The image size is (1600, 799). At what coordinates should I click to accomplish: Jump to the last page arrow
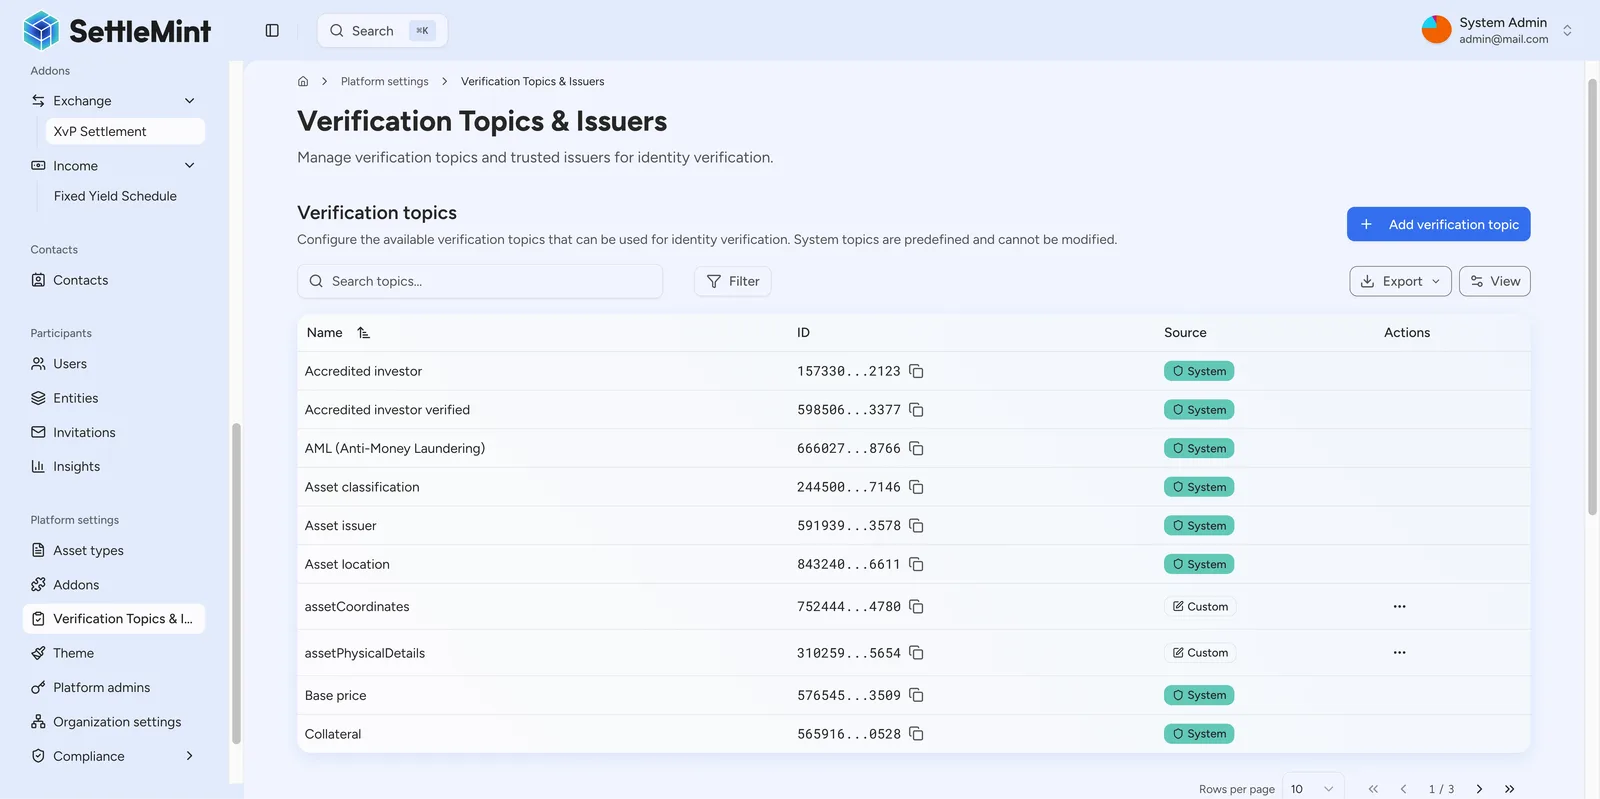(1509, 789)
